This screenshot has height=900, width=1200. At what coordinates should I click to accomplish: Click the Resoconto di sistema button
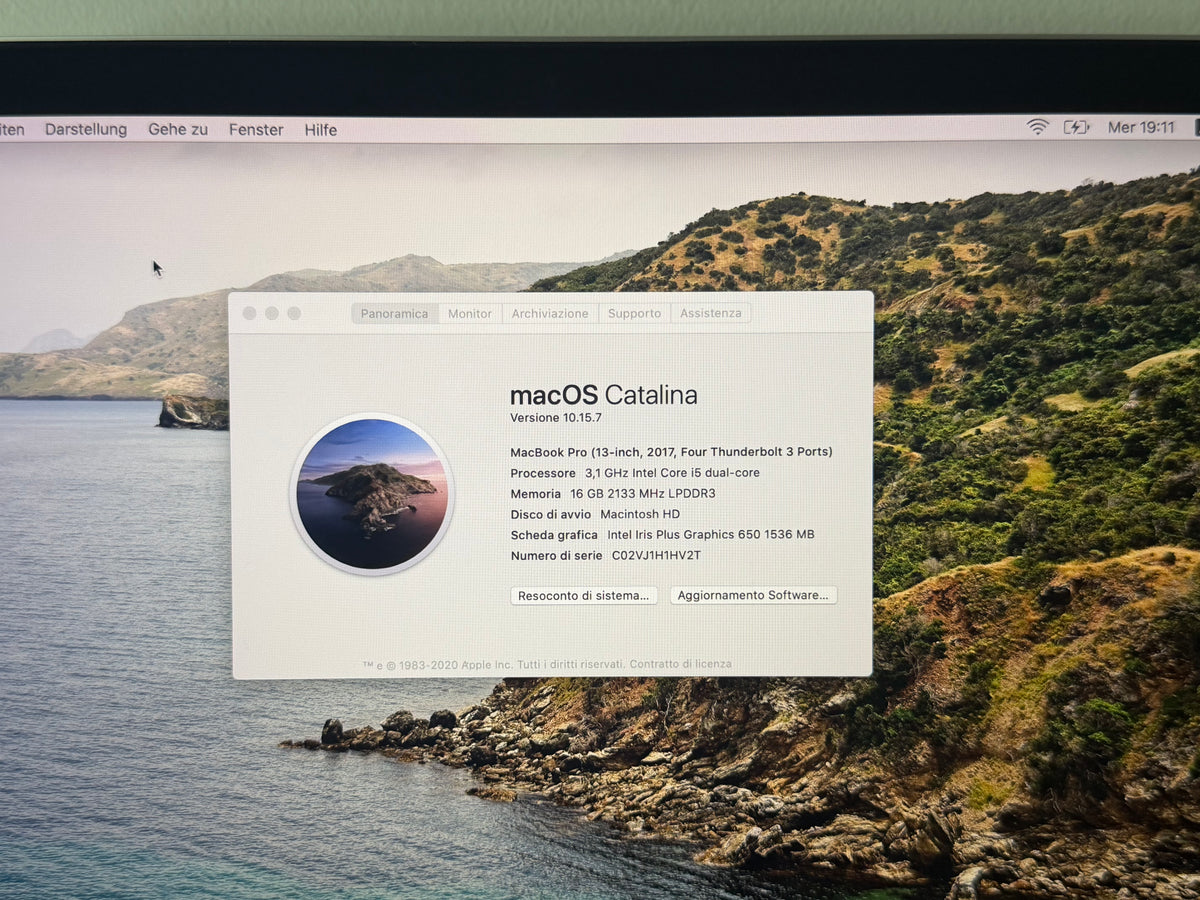(x=584, y=595)
